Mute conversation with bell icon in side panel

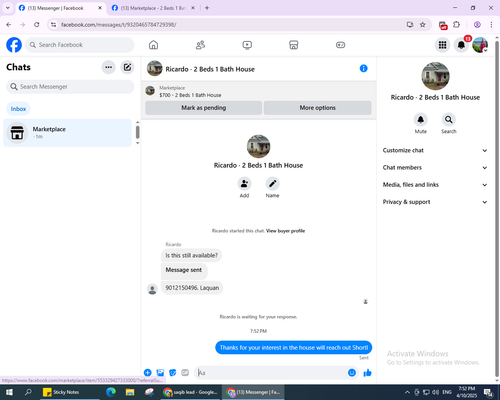click(x=421, y=120)
